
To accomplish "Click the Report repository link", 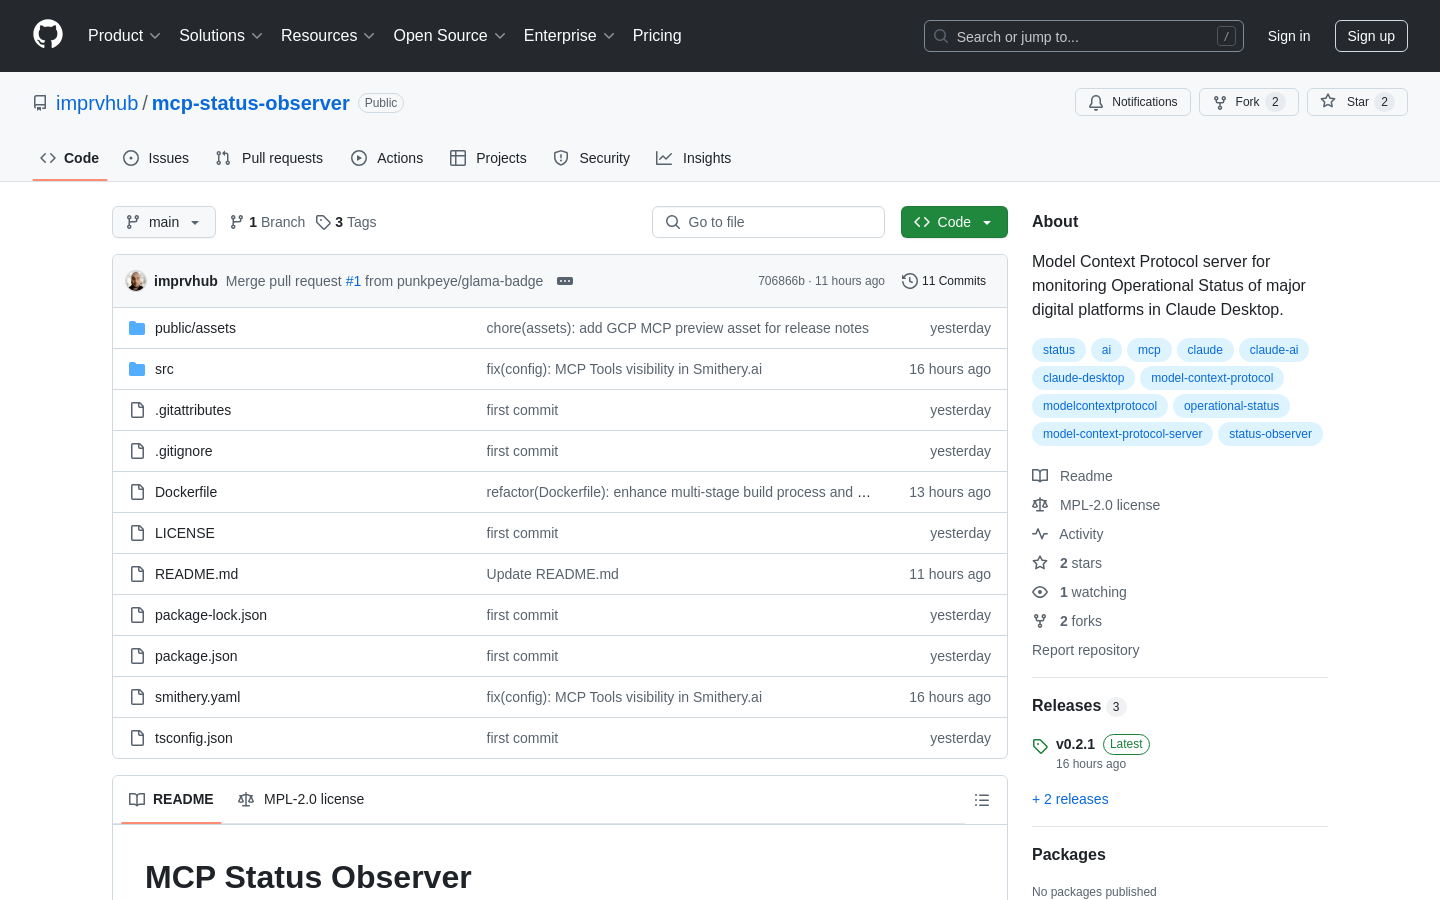I will (x=1085, y=650).
